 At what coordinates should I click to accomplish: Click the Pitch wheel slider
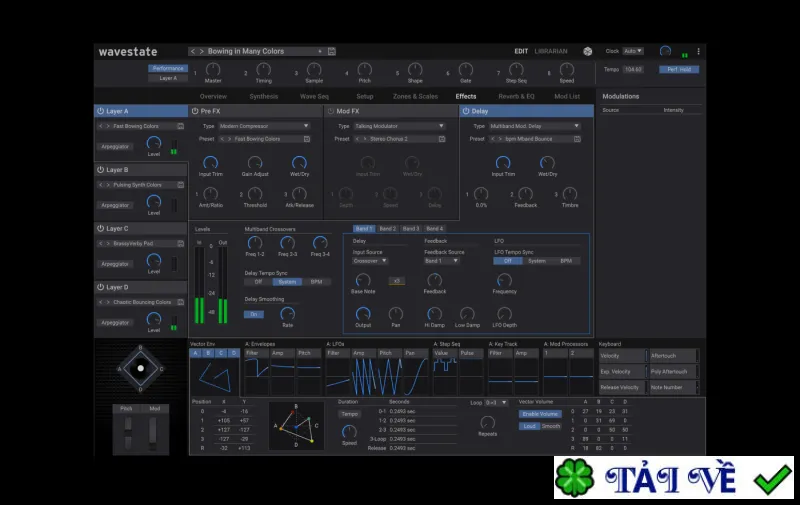tap(128, 433)
